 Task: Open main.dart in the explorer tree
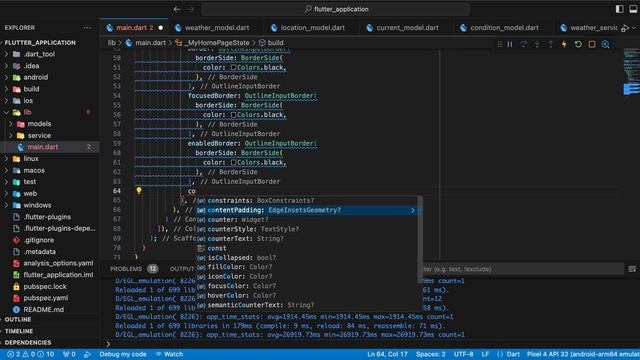click(x=42, y=147)
